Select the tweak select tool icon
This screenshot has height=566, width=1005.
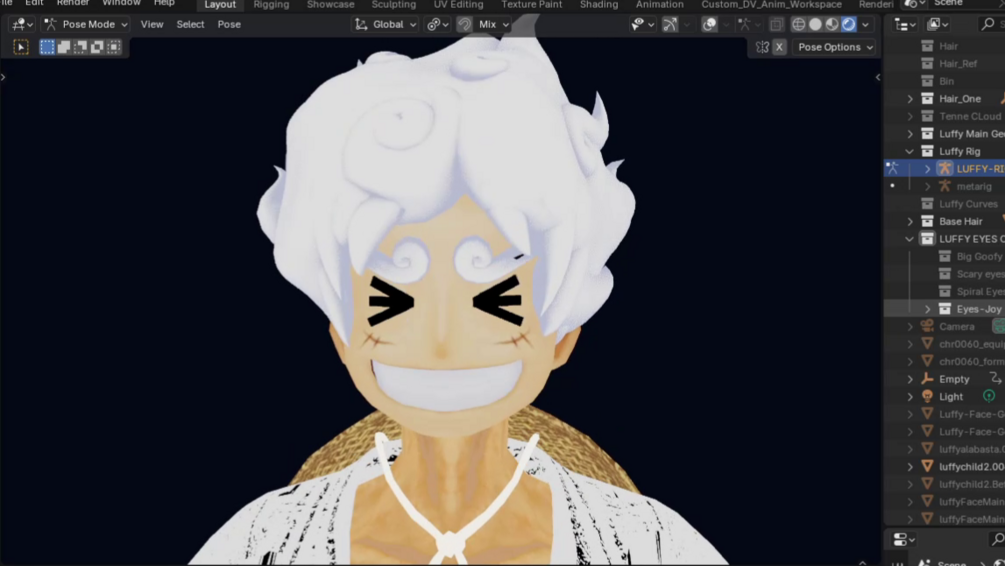tap(21, 47)
